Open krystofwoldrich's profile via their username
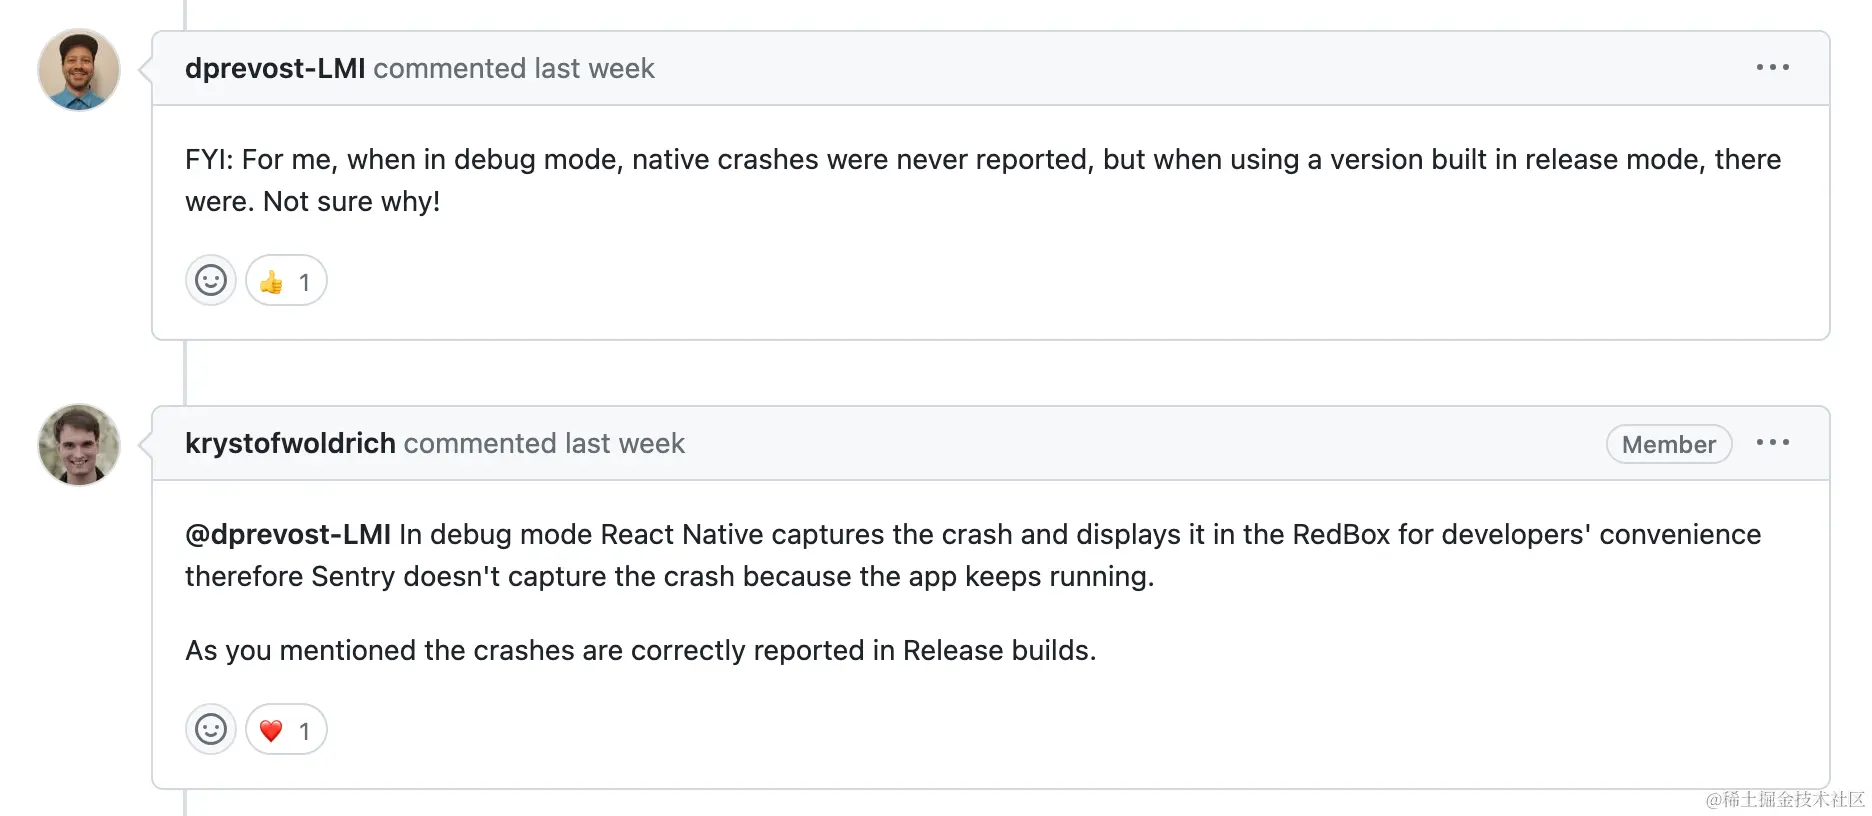 coord(289,443)
